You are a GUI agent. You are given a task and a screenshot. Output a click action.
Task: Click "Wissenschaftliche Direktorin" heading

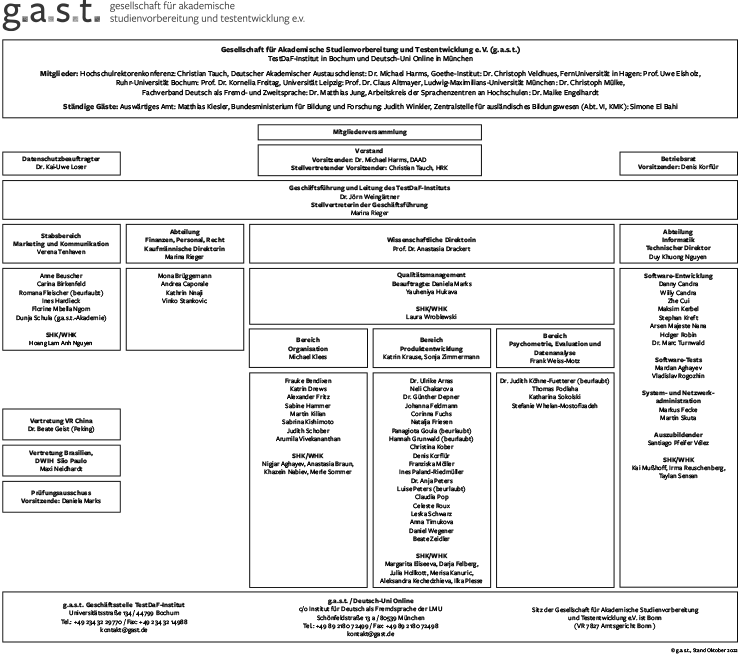tap(431, 240)
